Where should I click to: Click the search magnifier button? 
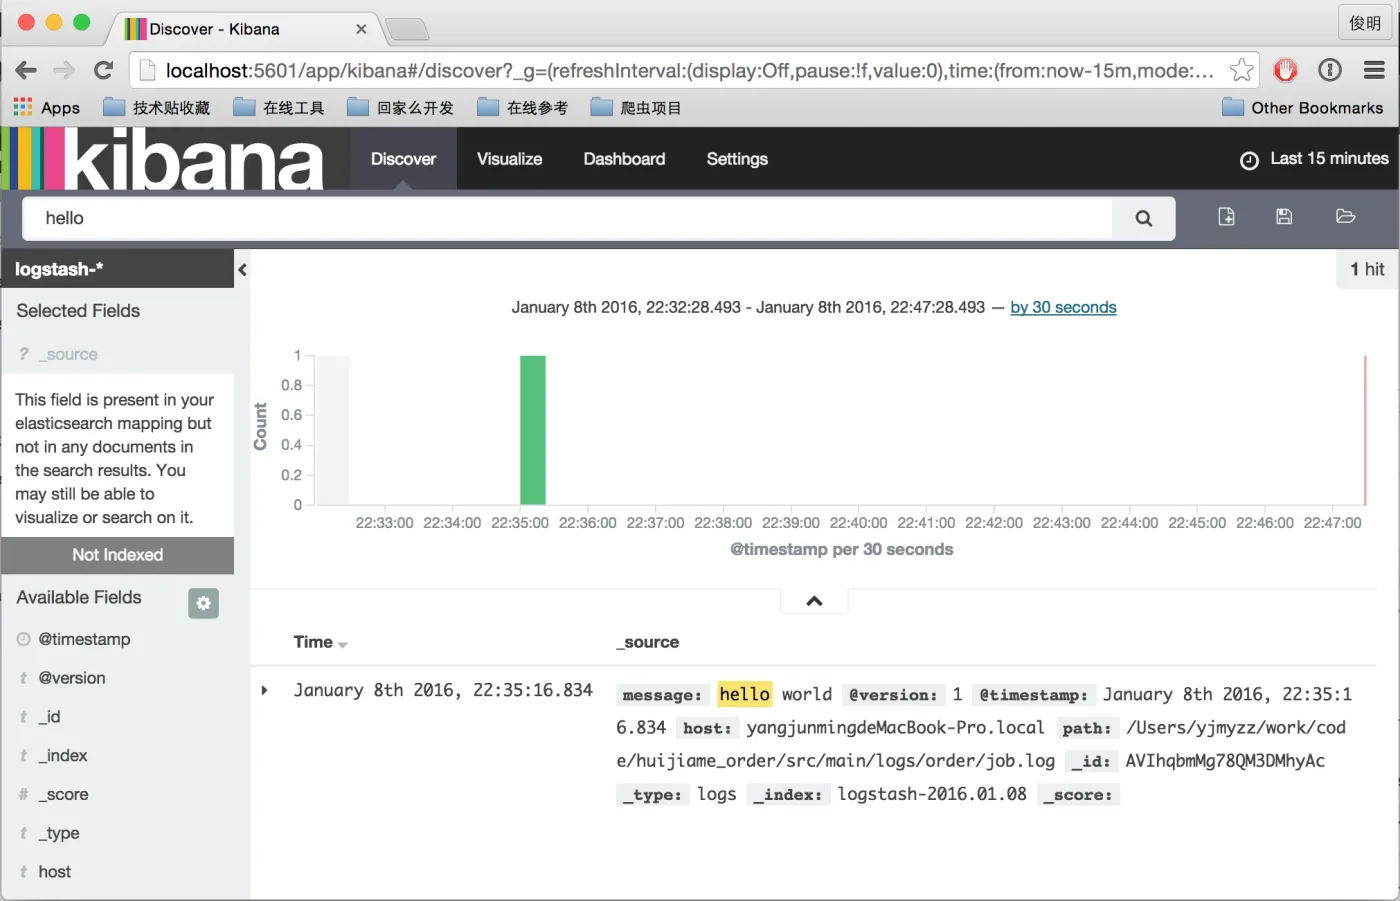tap(1143, 218)
